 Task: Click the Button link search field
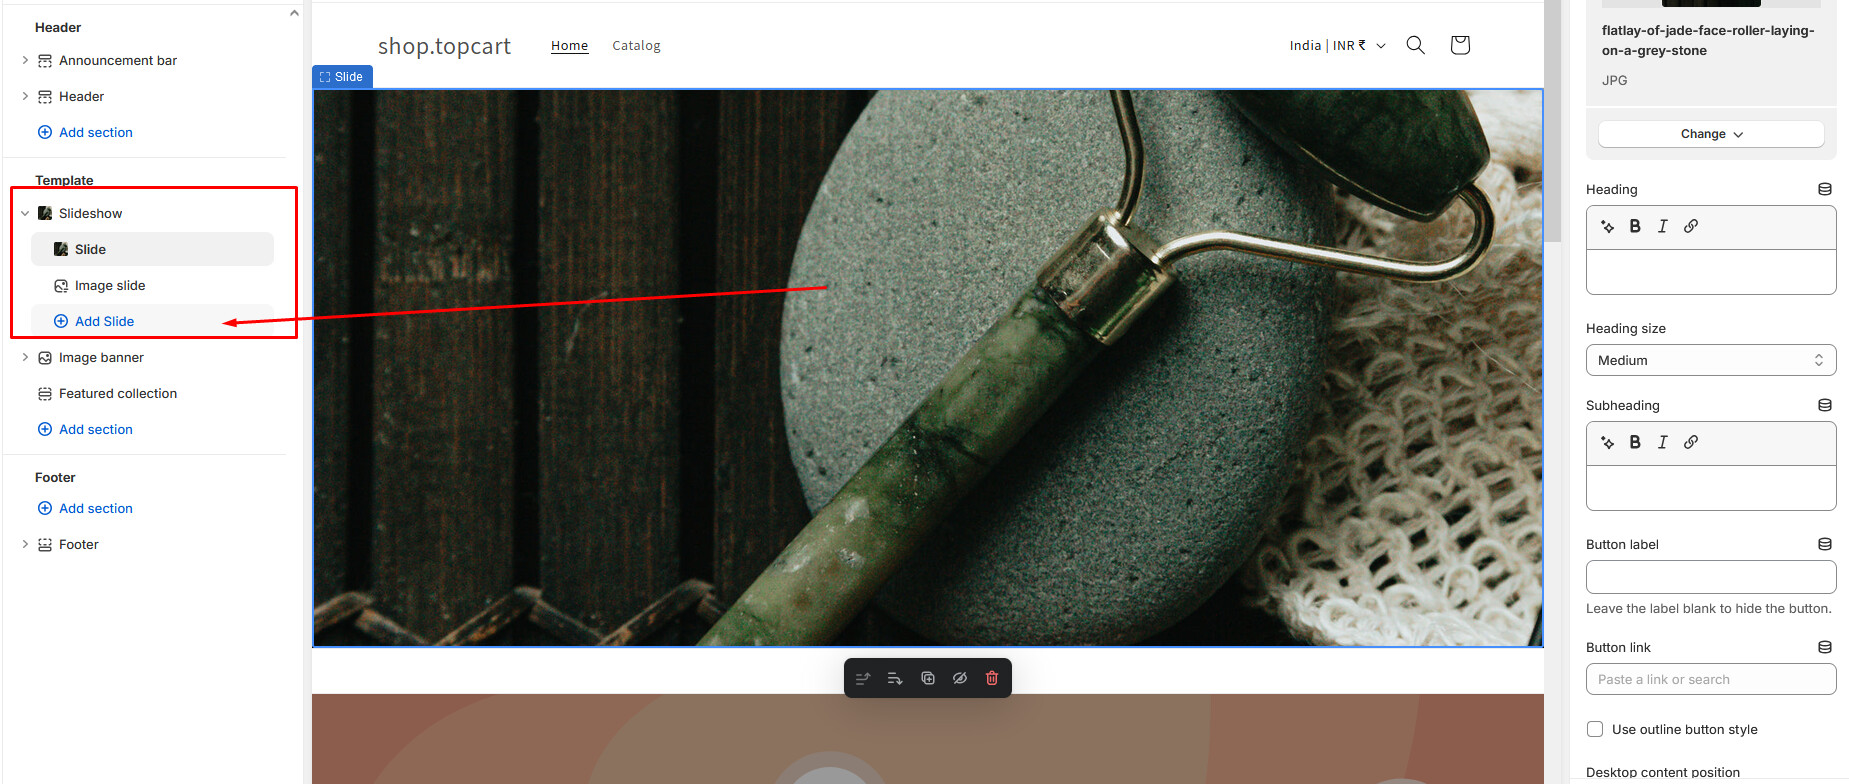point(1711,680)
